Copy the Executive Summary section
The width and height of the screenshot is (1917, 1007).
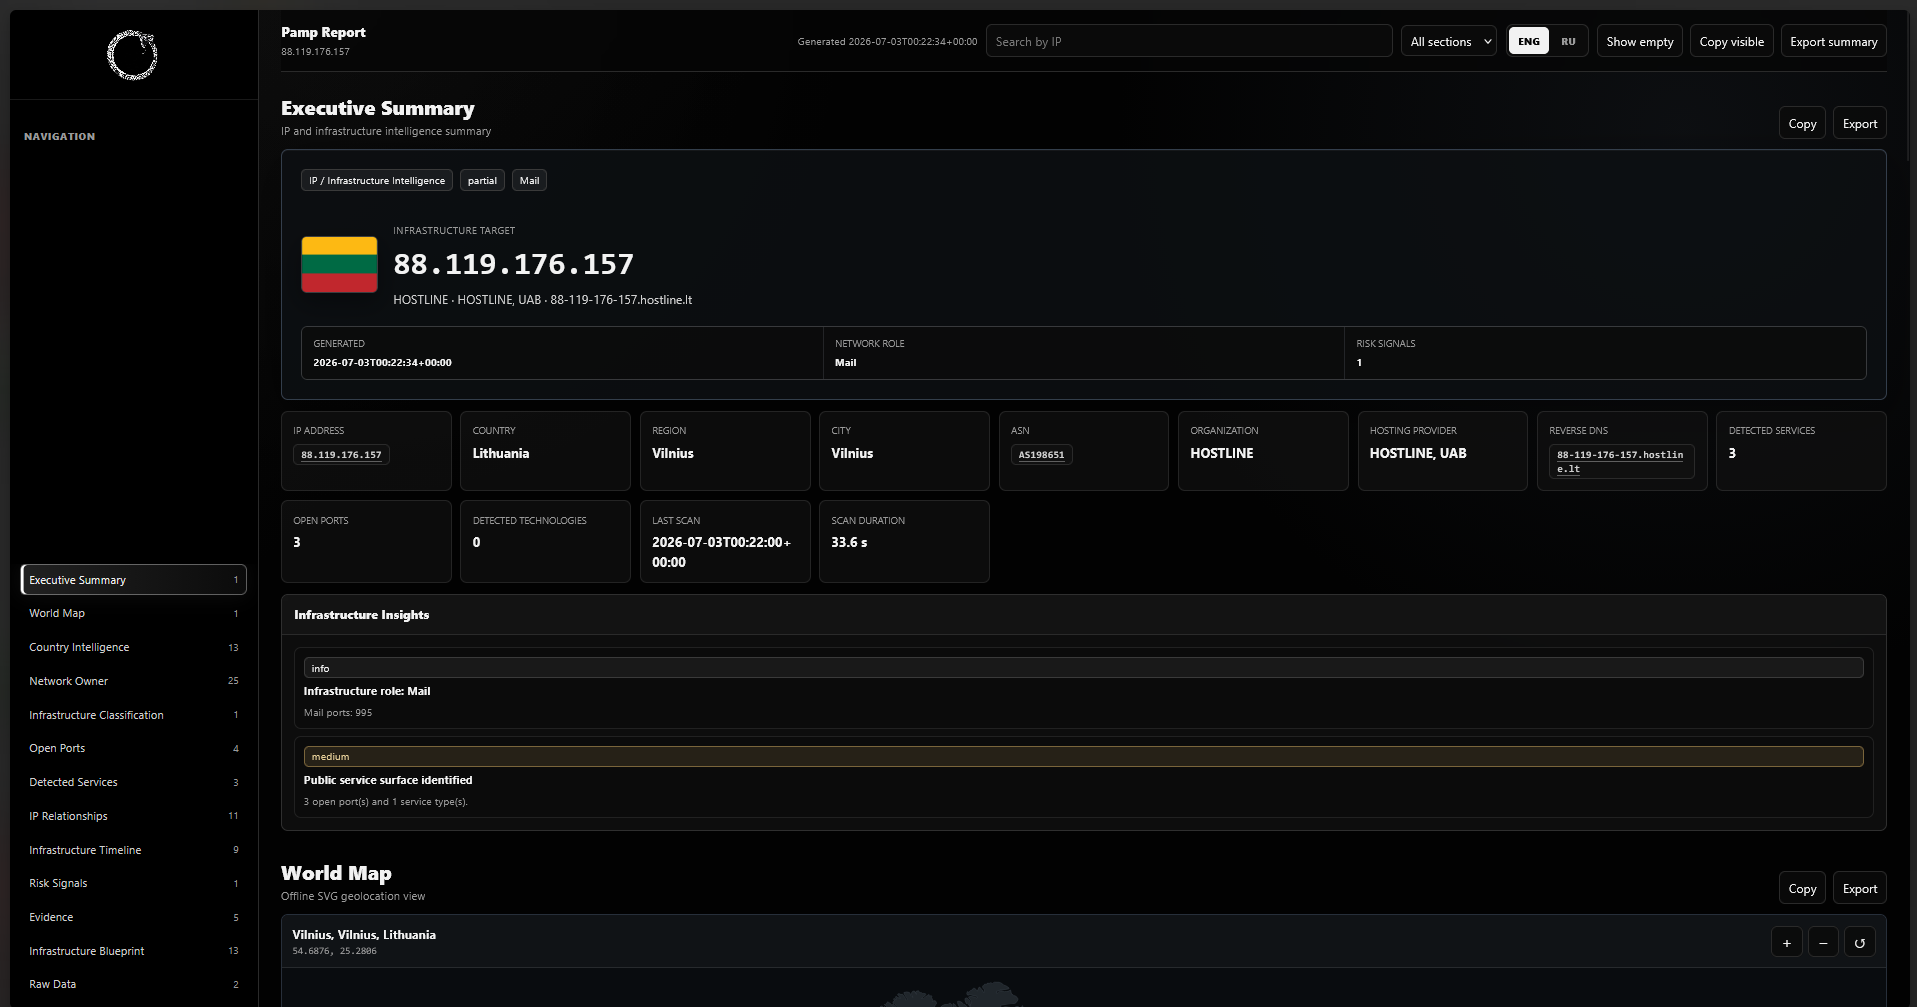tap(1802, 123)
